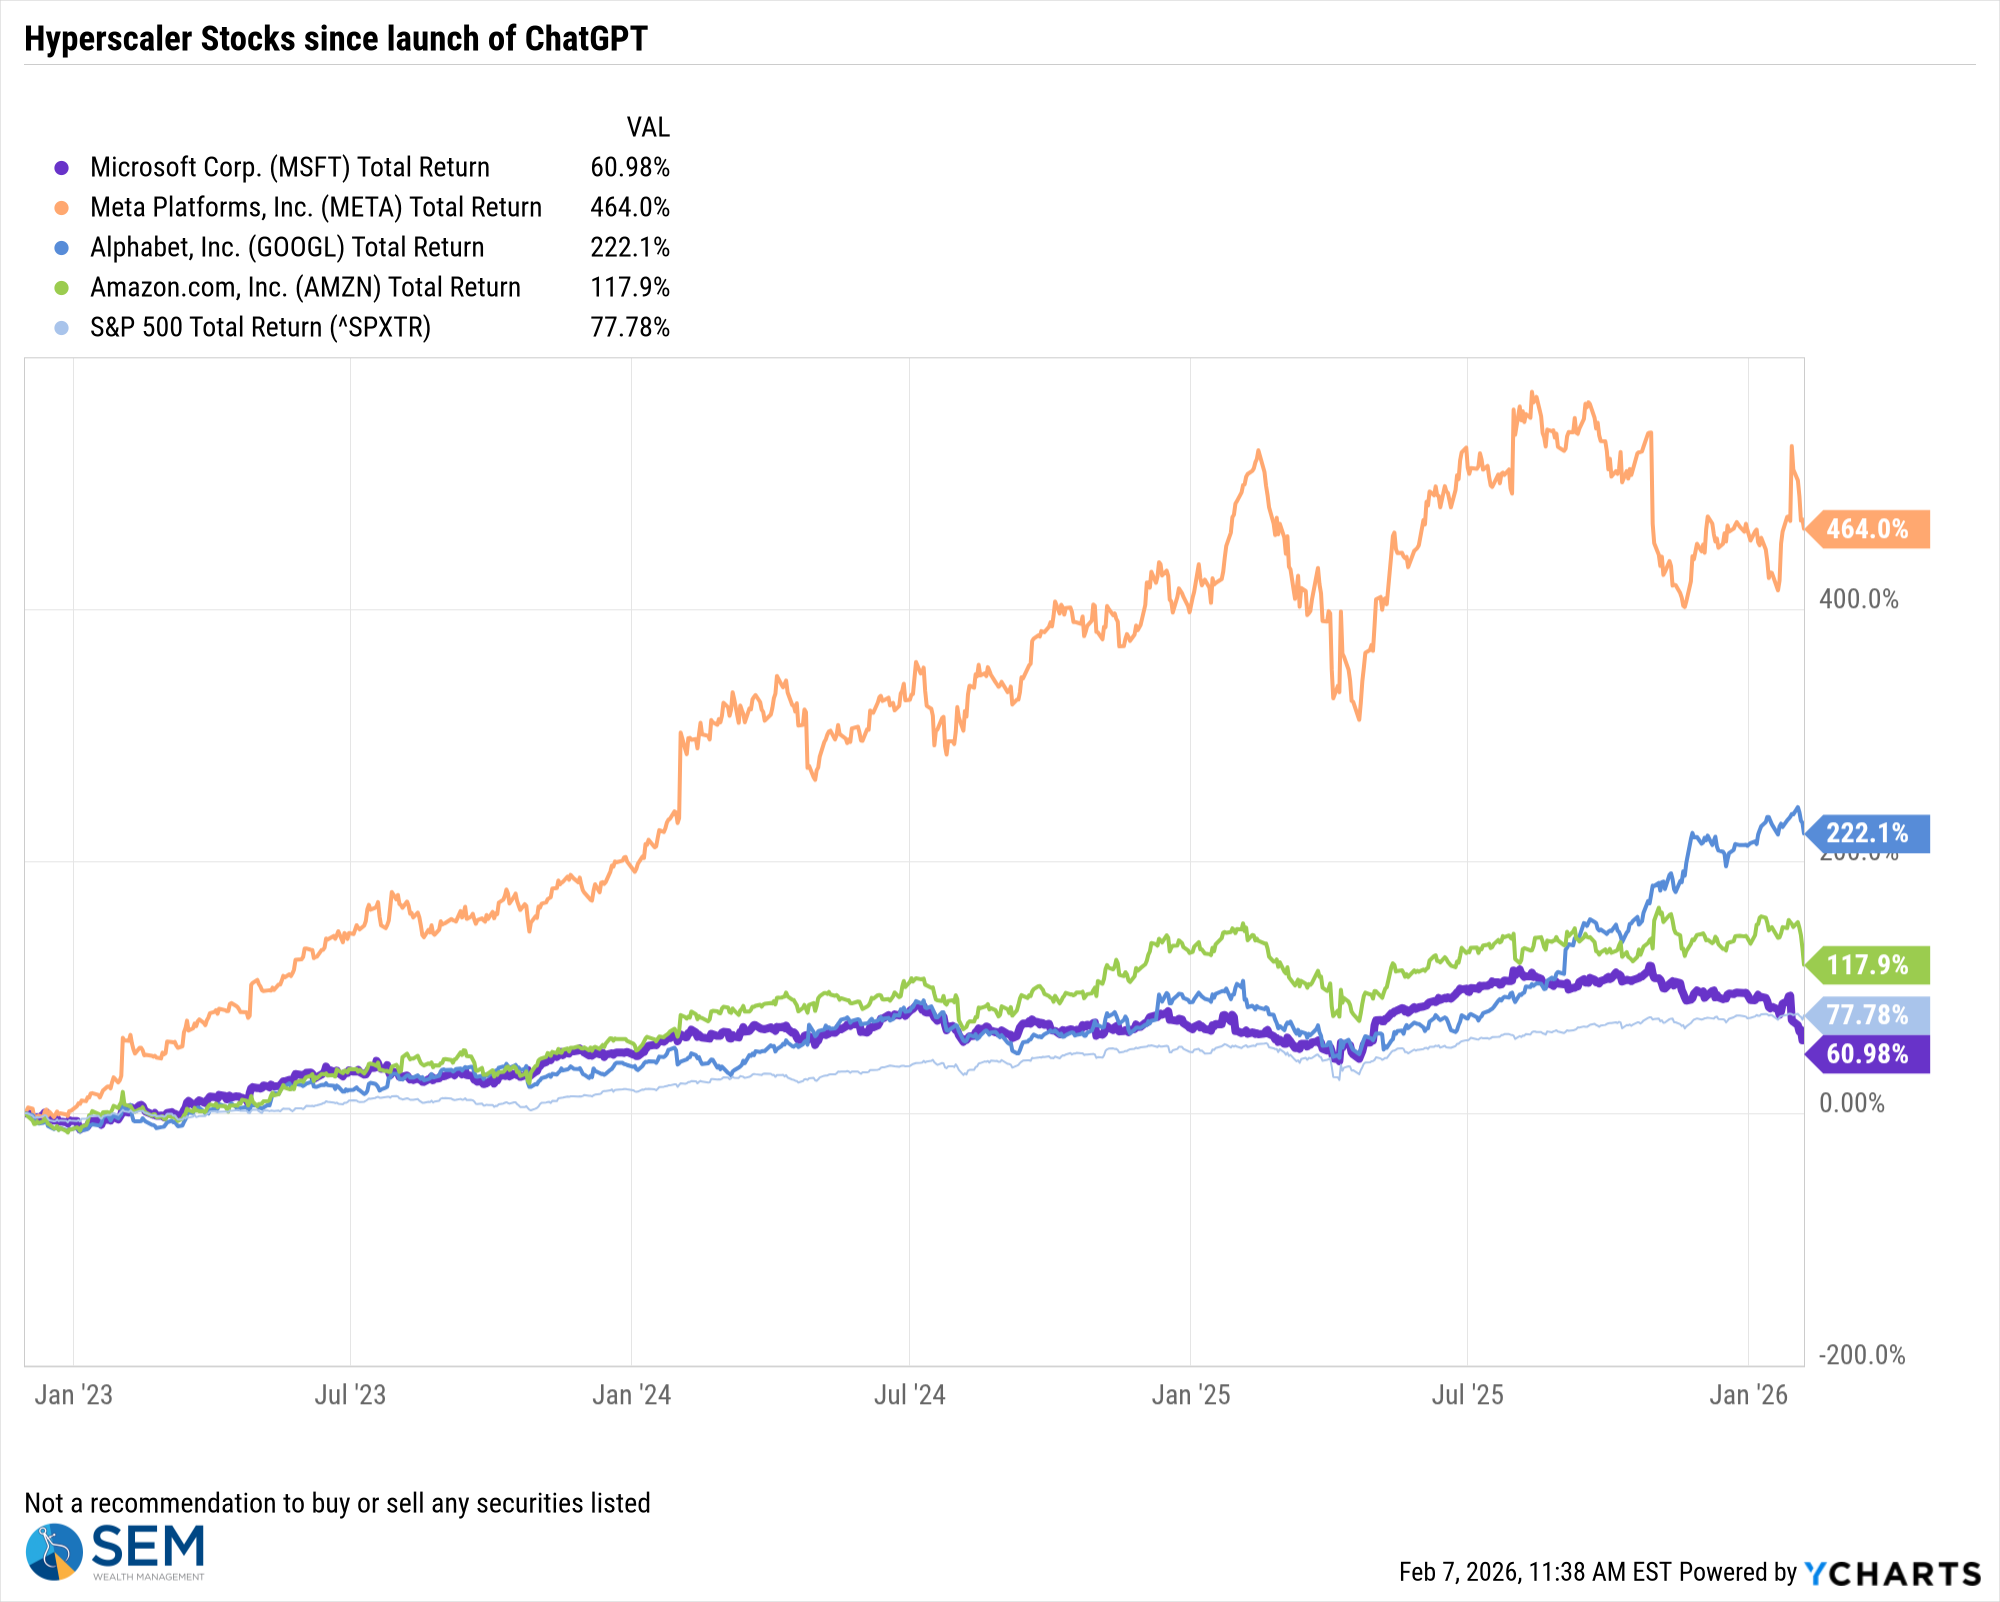Click the purple Microsoft legend dot
Viewport: 2000px width, 1602px height.
click(62, 168)
